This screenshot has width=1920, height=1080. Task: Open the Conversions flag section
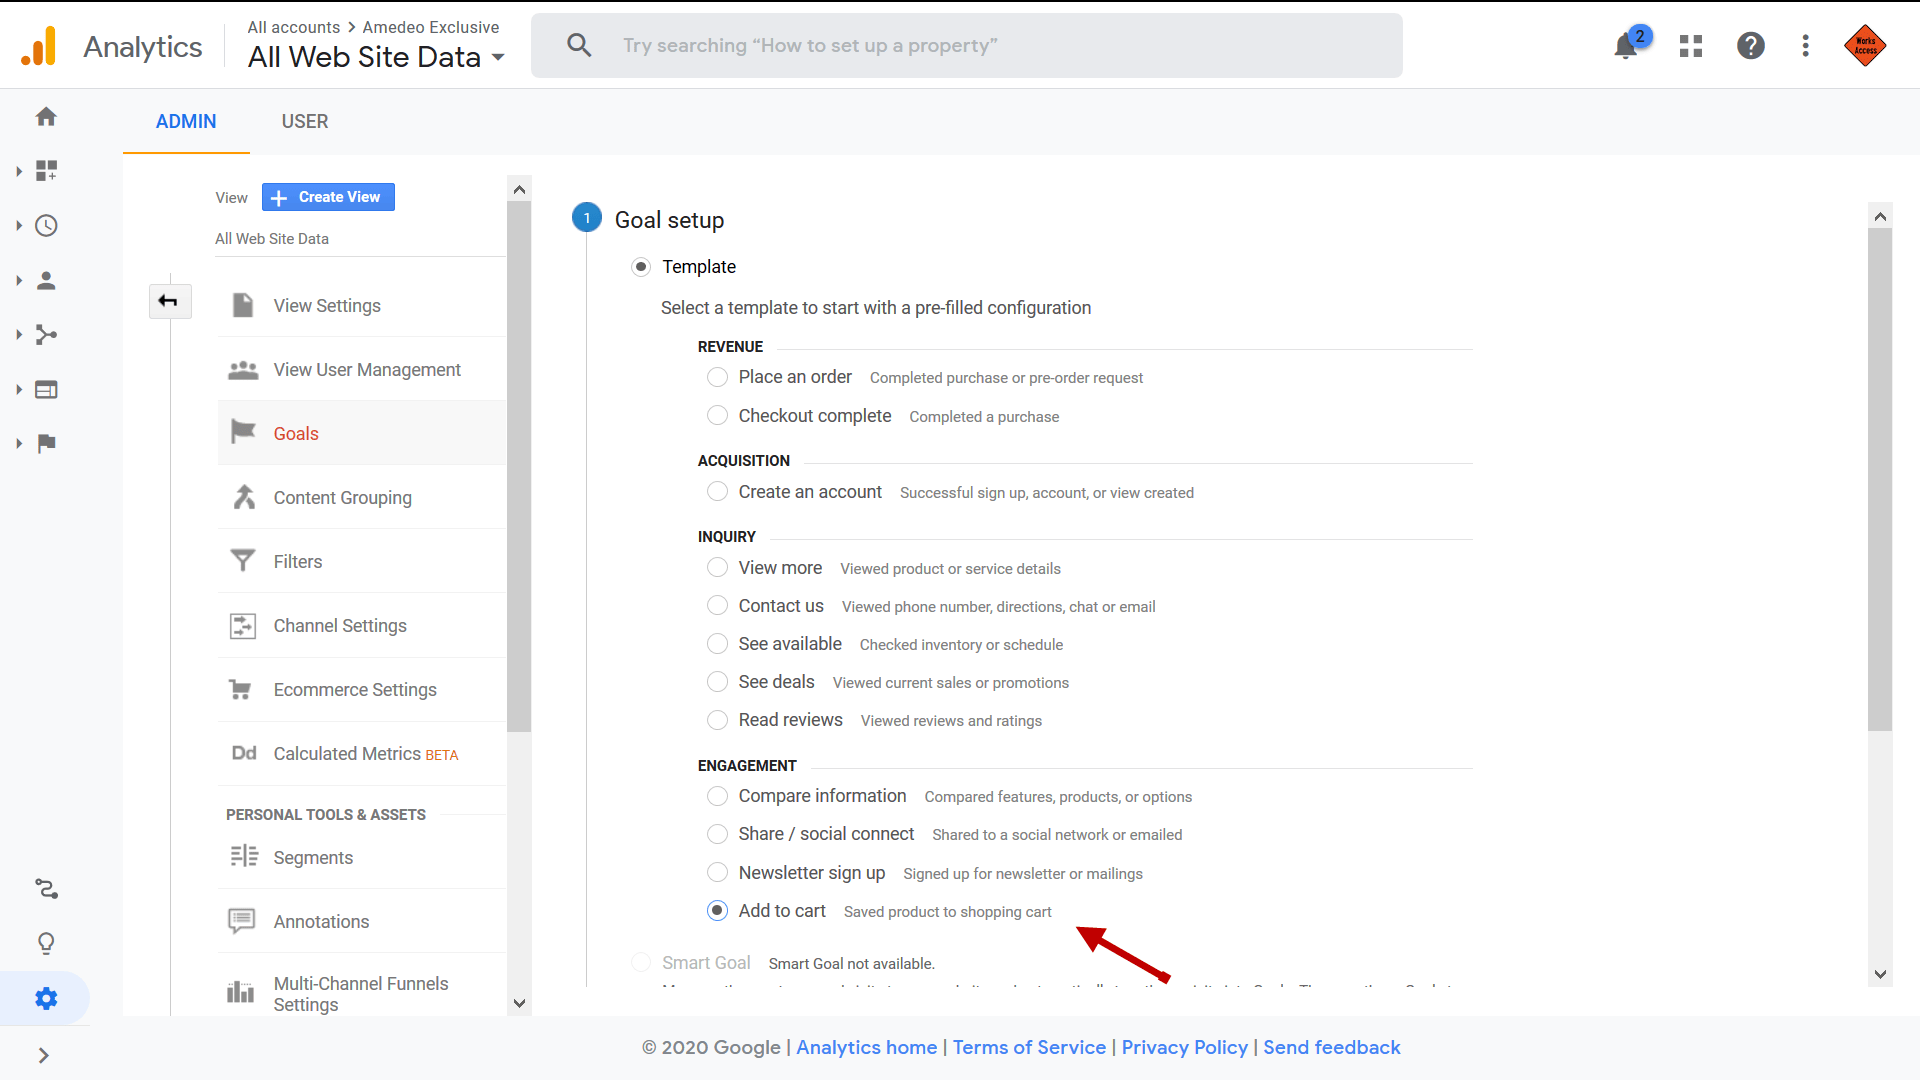coord(46,443)
